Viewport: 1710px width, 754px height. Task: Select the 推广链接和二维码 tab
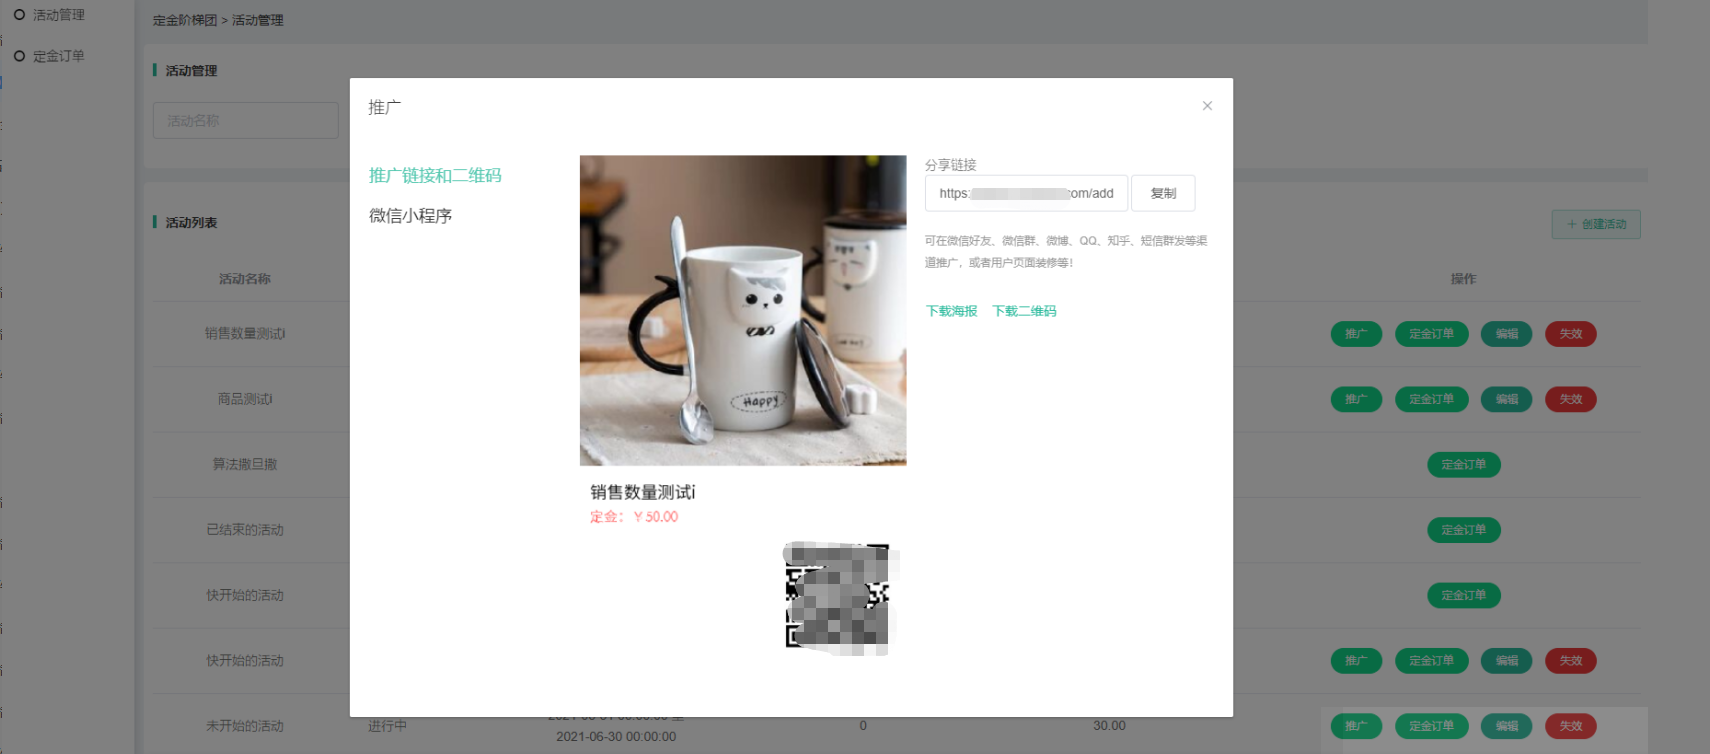point(435,176)
